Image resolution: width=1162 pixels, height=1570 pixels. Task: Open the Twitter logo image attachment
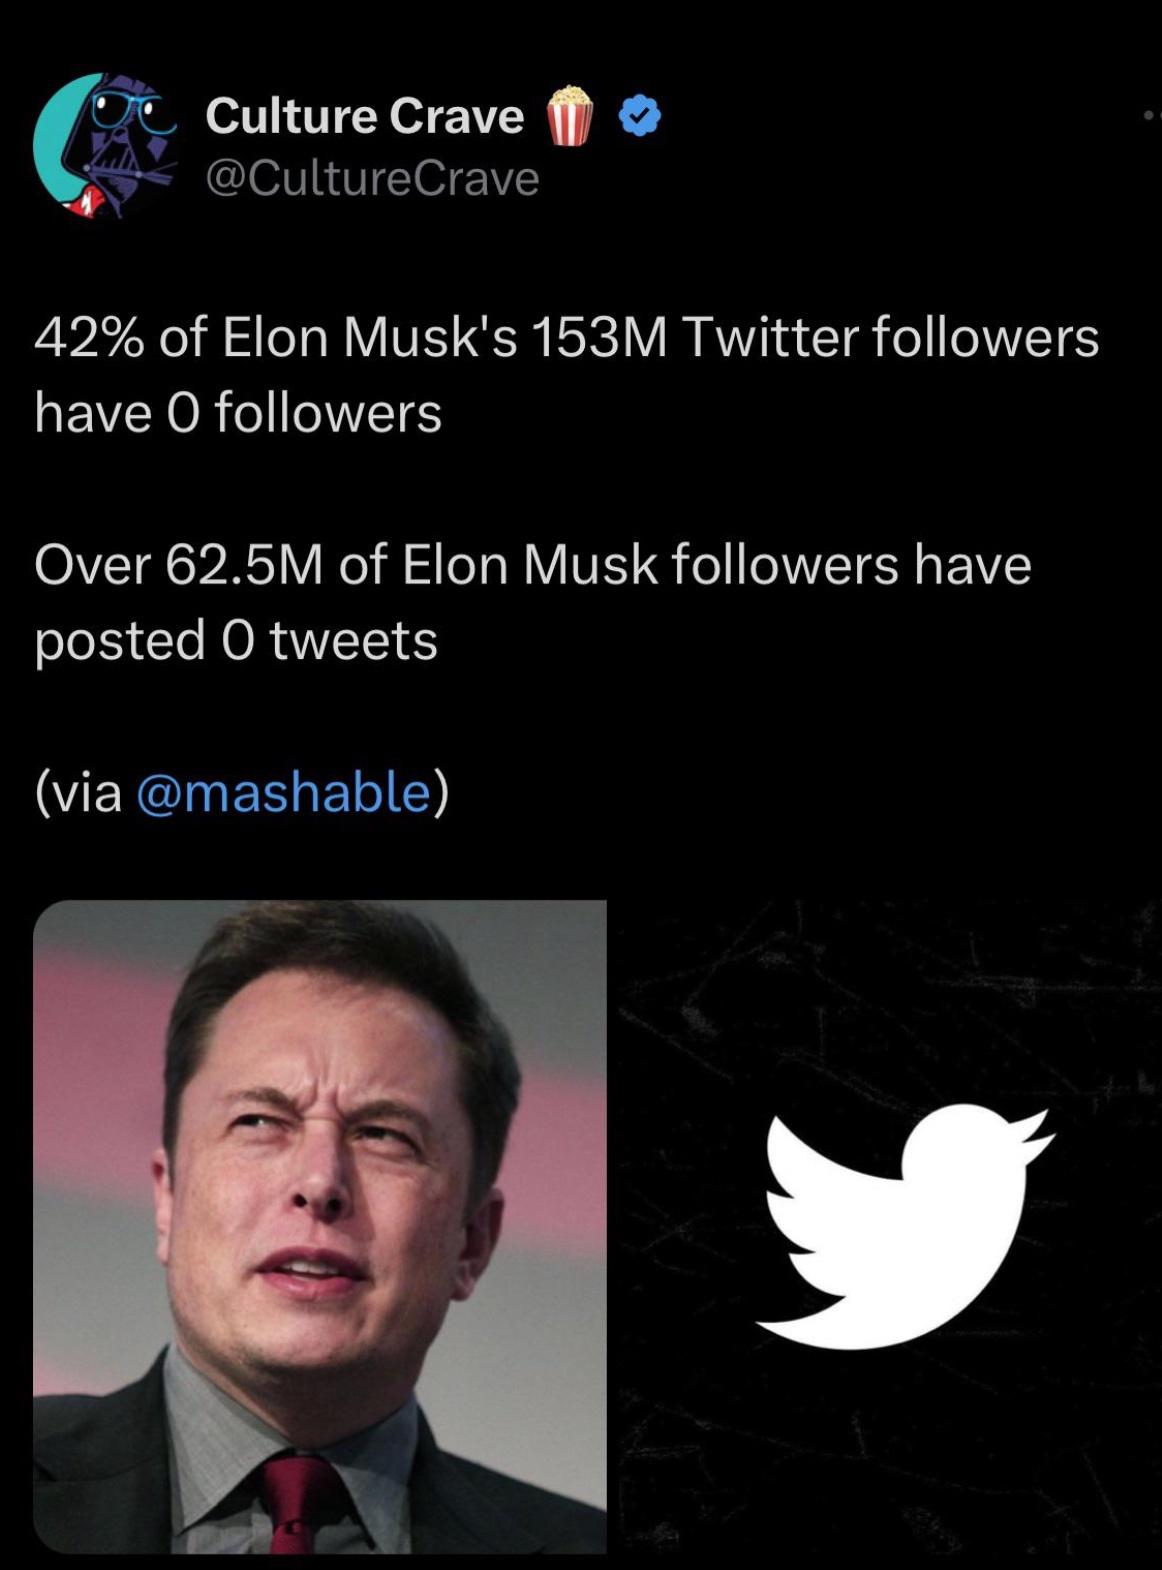coord(890,1230)
